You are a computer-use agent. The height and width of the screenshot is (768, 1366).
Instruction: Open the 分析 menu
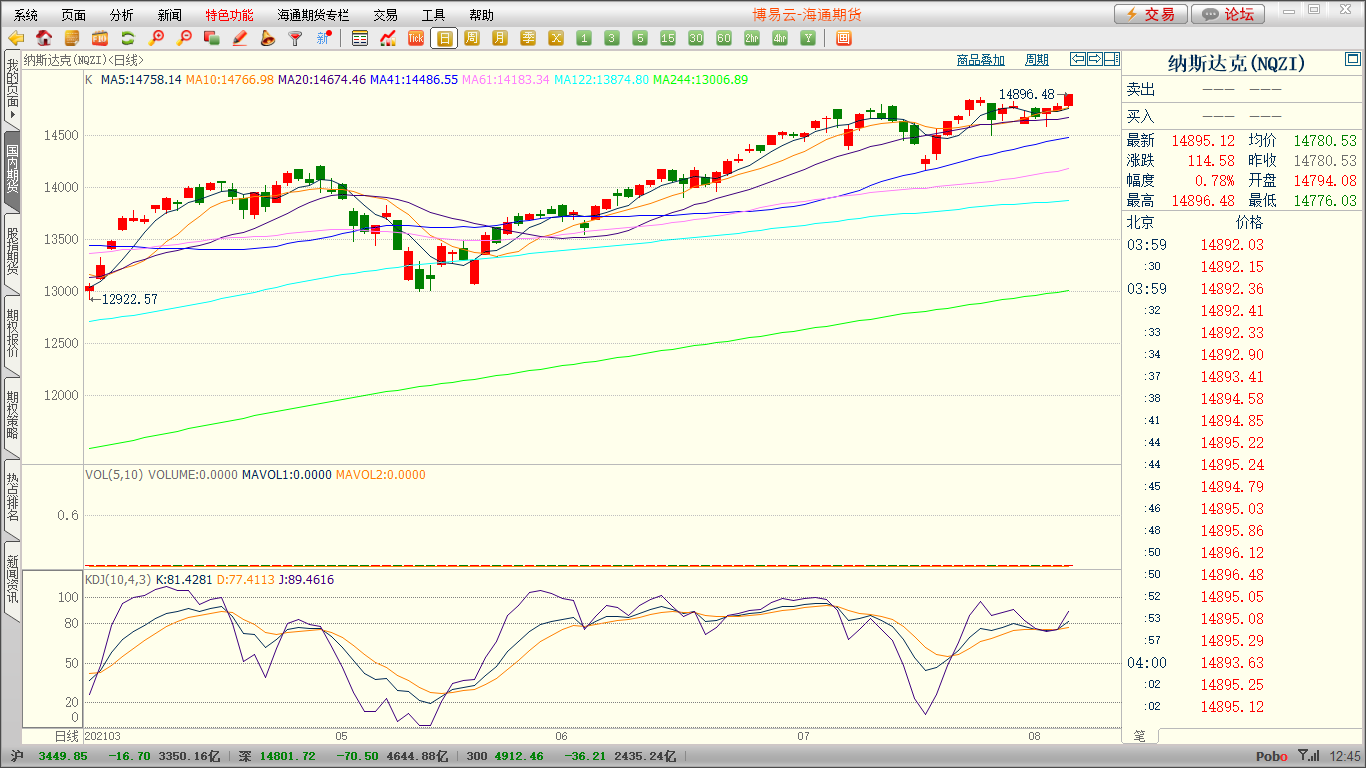point(121,15)
